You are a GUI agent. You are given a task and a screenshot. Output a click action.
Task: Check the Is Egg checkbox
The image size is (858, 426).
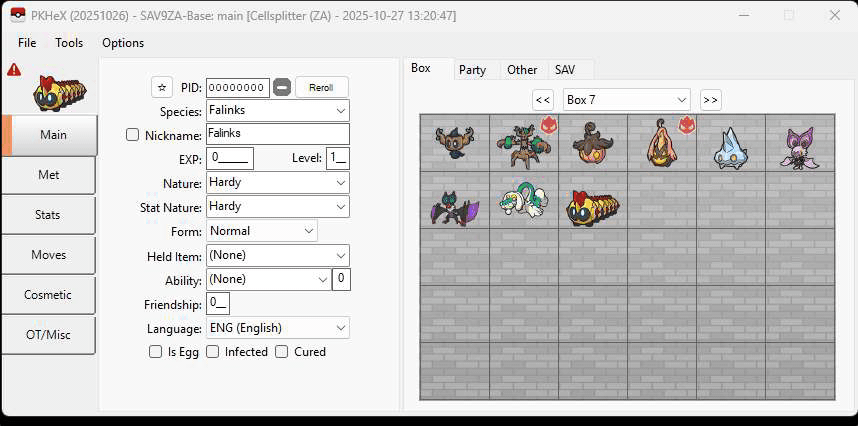point(155,352)
